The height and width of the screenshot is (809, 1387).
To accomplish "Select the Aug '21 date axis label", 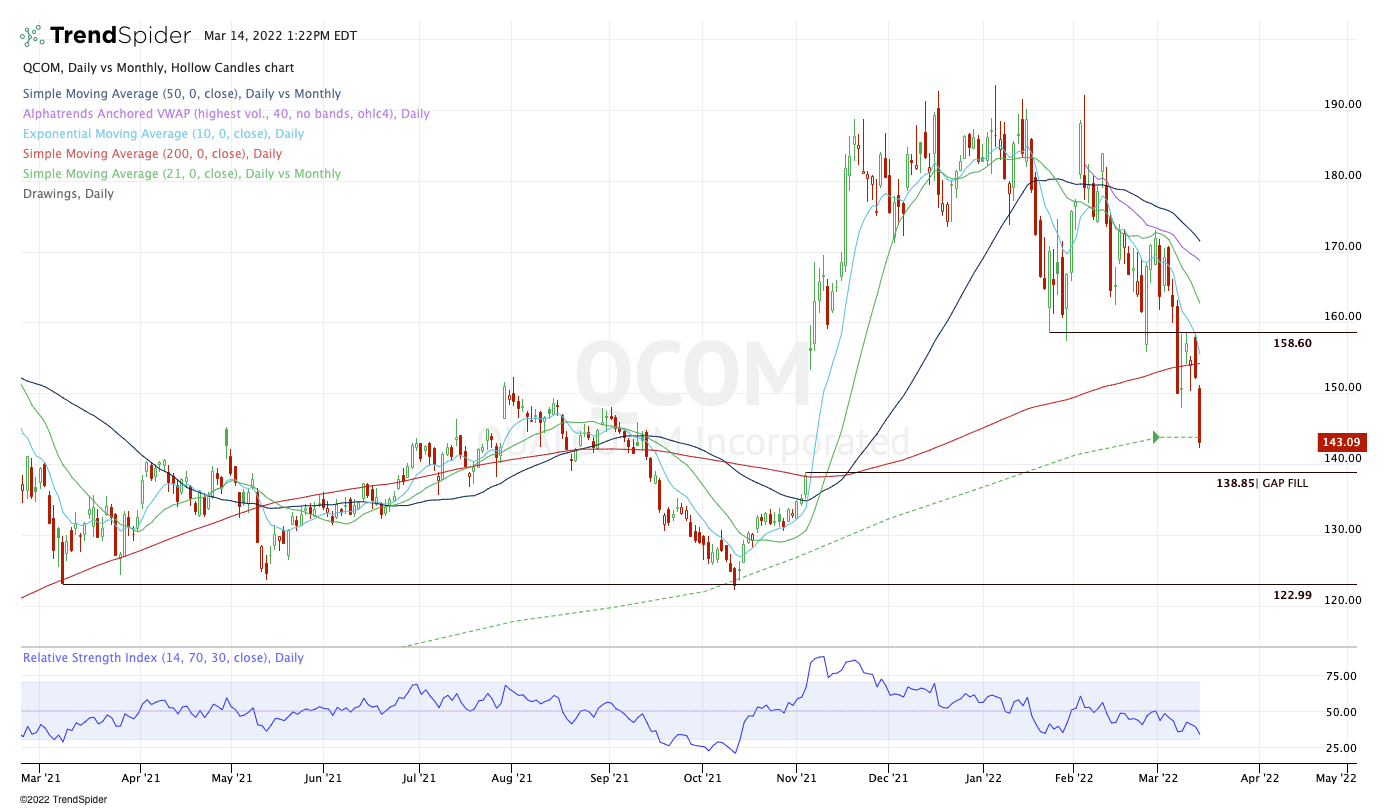I will [511, 776].
